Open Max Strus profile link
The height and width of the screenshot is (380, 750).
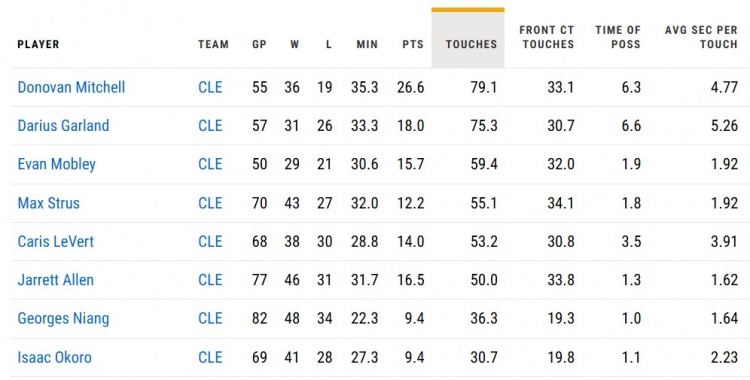coord(48,203)
